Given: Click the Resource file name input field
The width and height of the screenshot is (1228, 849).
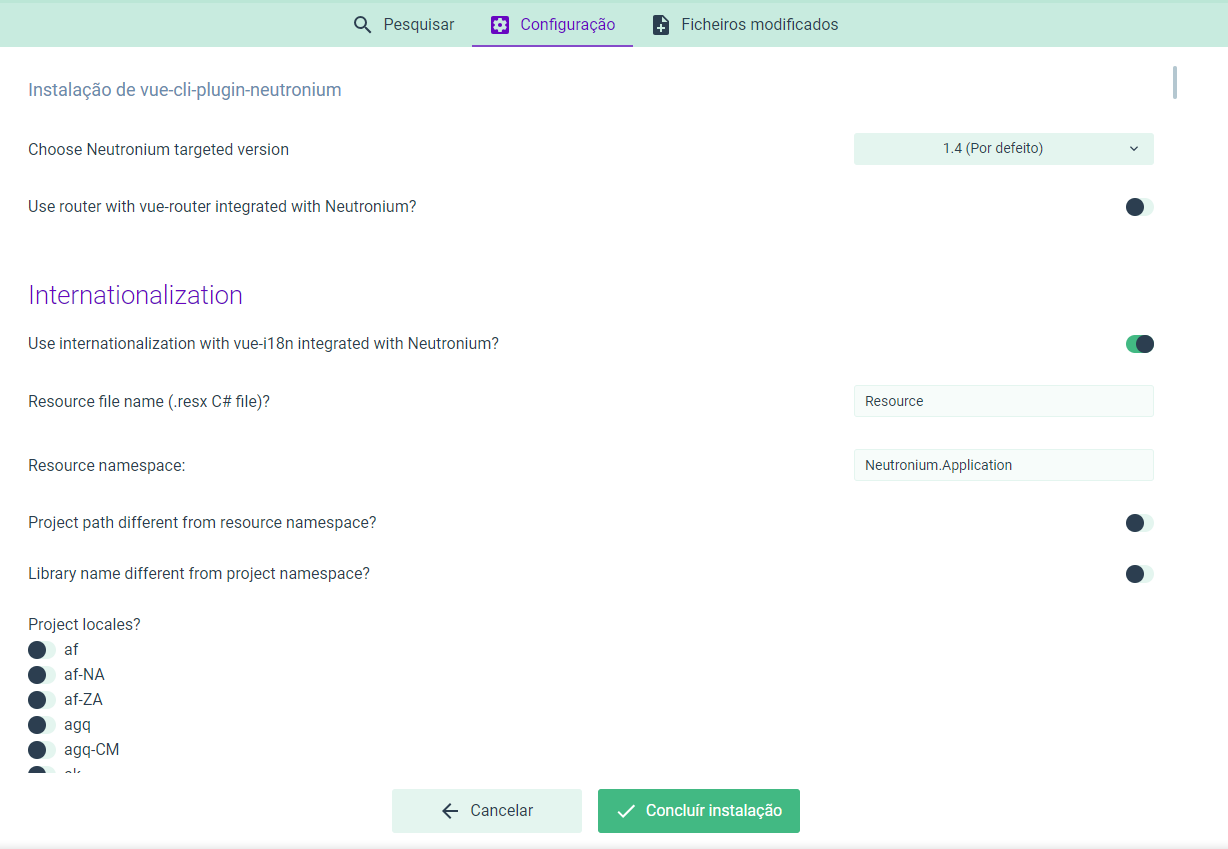Looking at the screenshot, I should point(1003,401).
